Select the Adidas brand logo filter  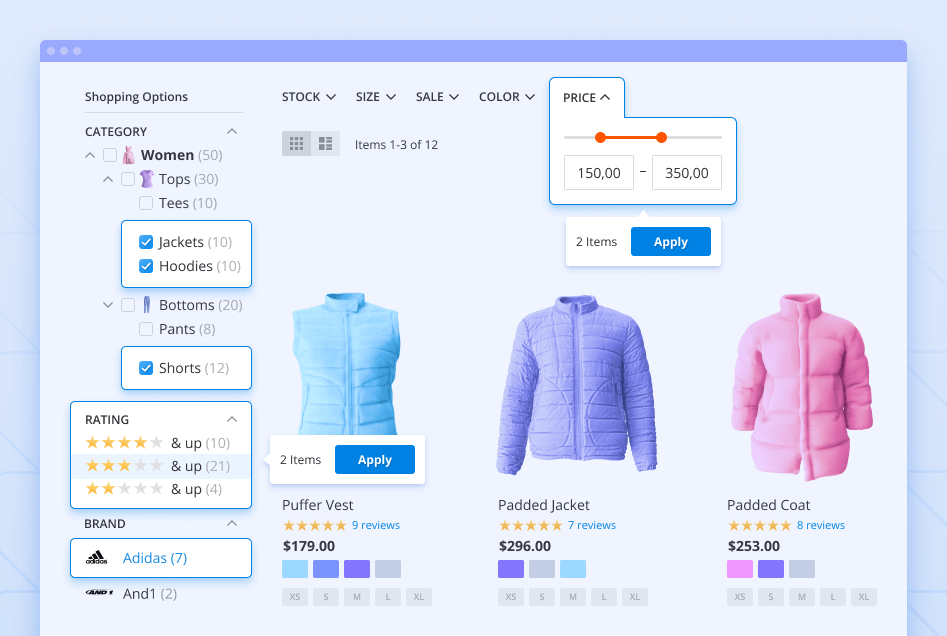pyautogui.click(x=96, y=558)
